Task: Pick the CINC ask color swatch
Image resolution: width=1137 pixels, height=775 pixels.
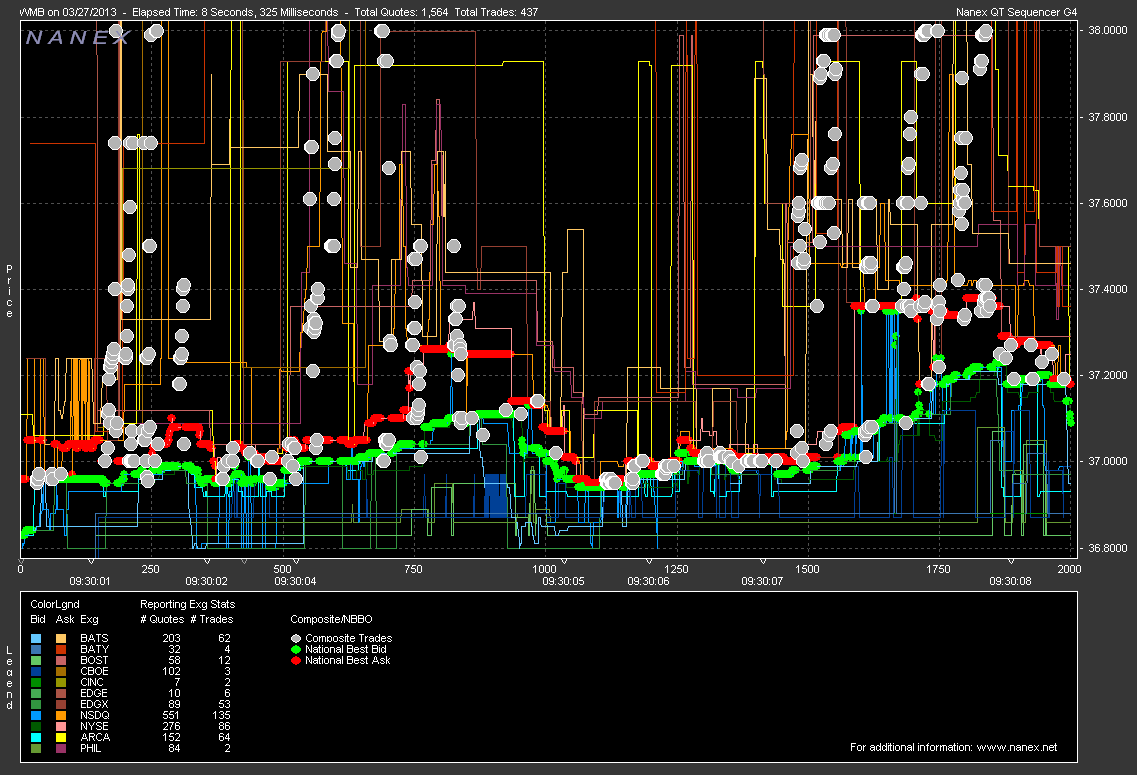Action: (x=62, y=682)
